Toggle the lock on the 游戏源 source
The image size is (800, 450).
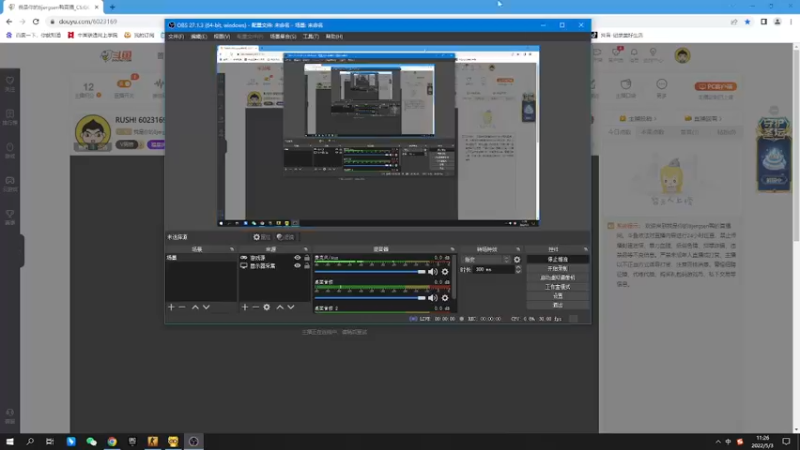307,258
